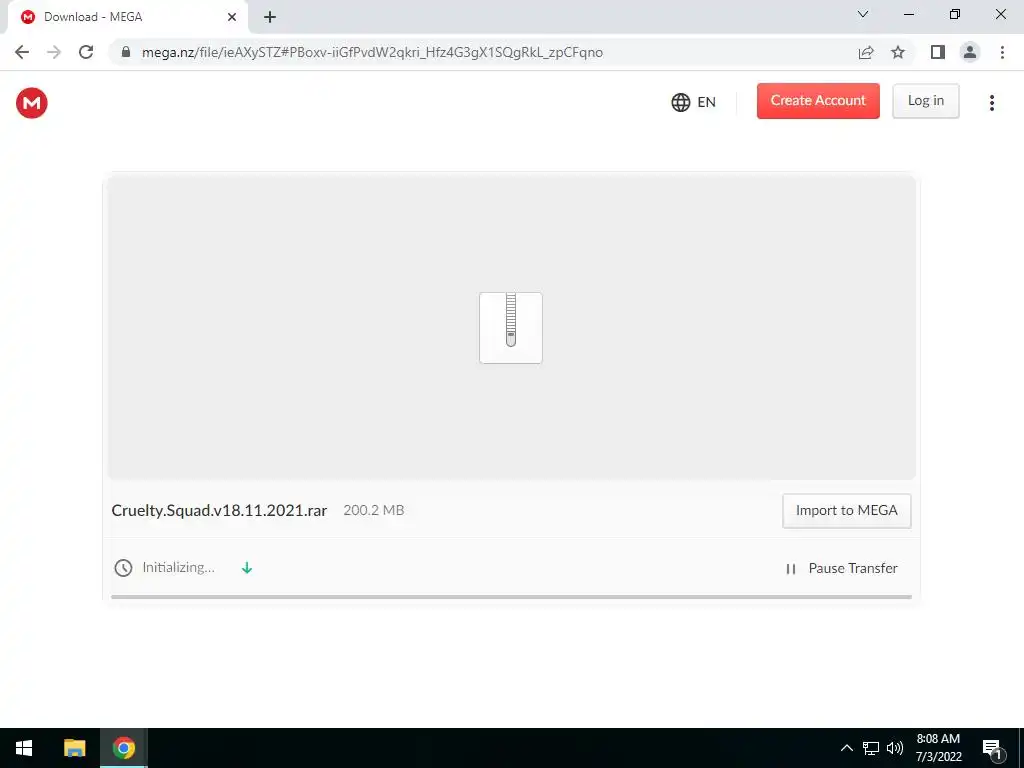Click the Chrome taskbar icon
Viewport: 1024px width, 768px height.
123,748
